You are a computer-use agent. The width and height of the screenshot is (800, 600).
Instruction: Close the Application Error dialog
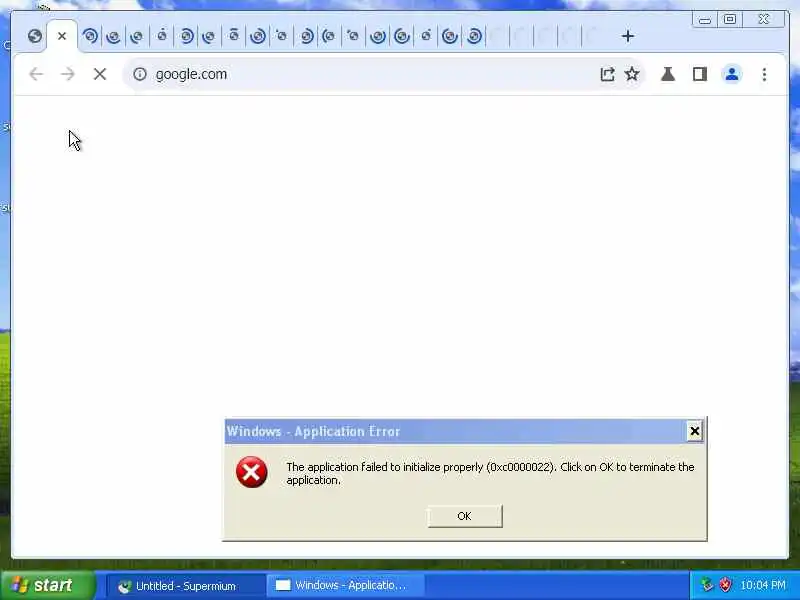coord(694,431)
